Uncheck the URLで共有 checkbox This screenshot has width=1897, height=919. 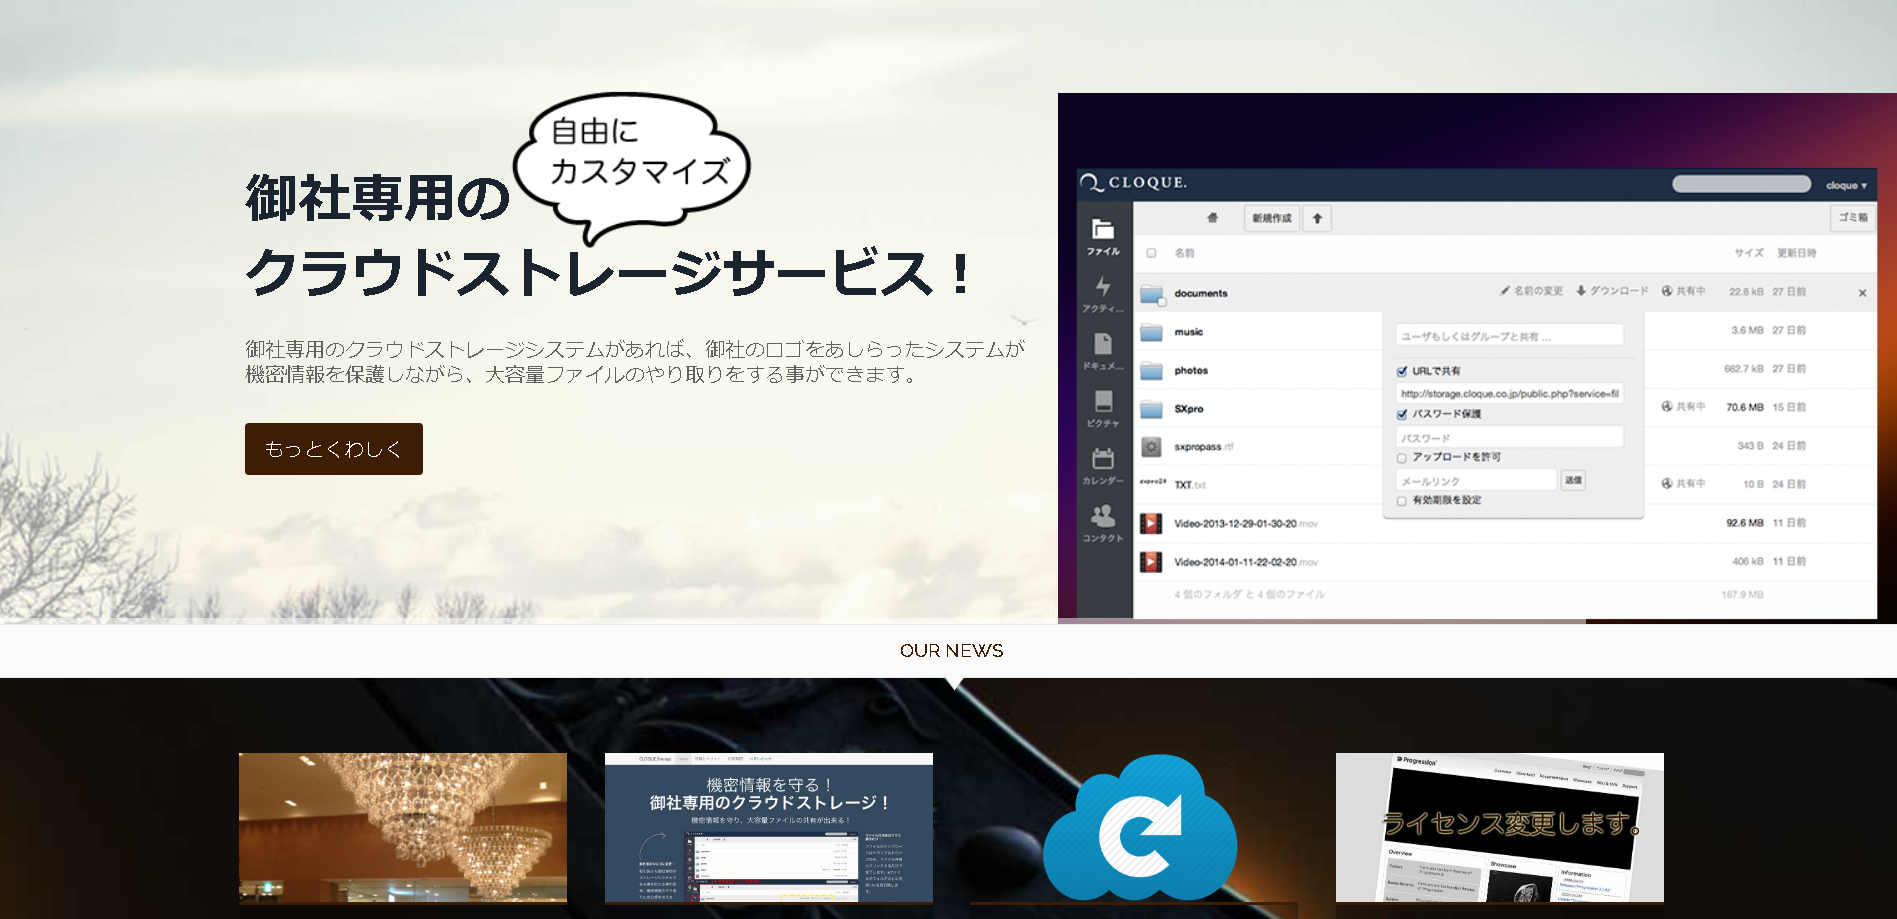[x=1402, y=369]
